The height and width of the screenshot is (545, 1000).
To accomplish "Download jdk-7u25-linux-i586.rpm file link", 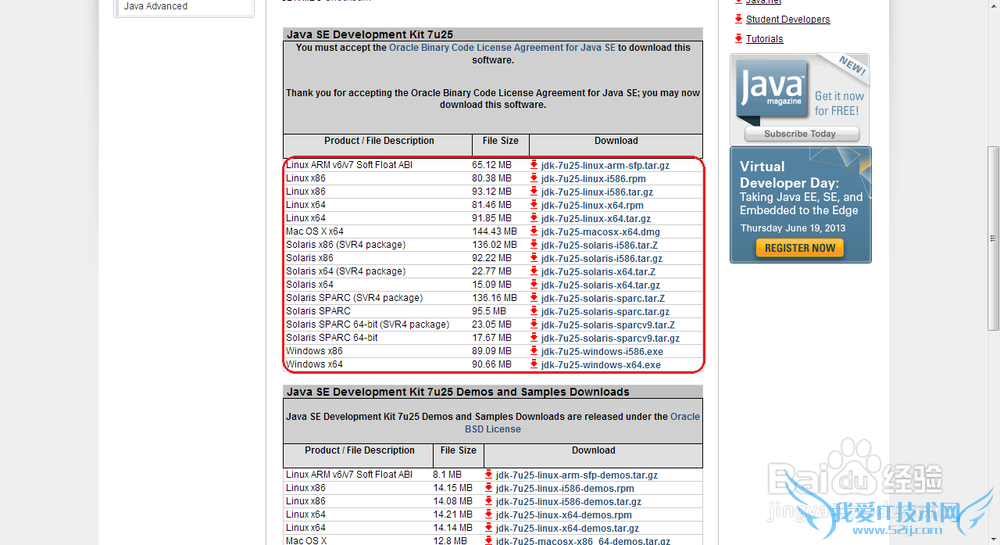I will tap(593, 179).
